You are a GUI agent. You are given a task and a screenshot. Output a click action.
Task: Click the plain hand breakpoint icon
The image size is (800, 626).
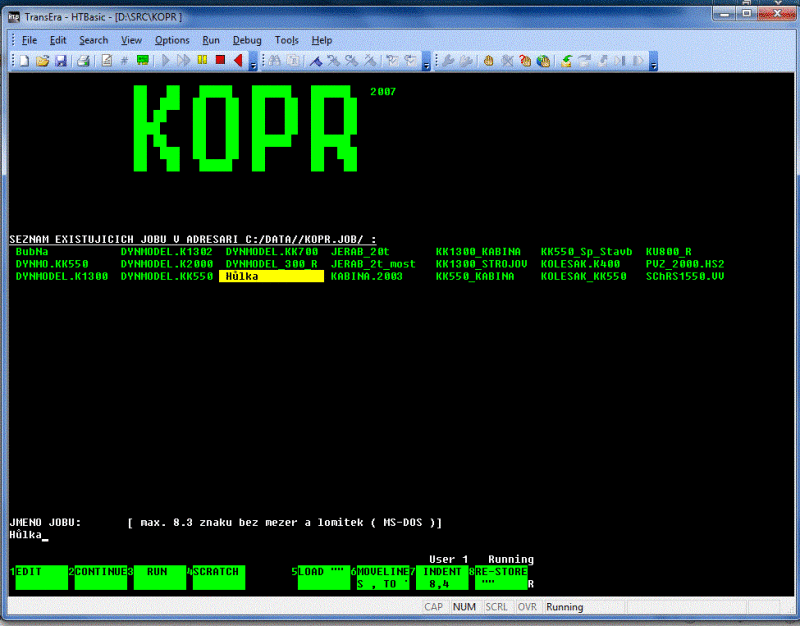point(488,61)
